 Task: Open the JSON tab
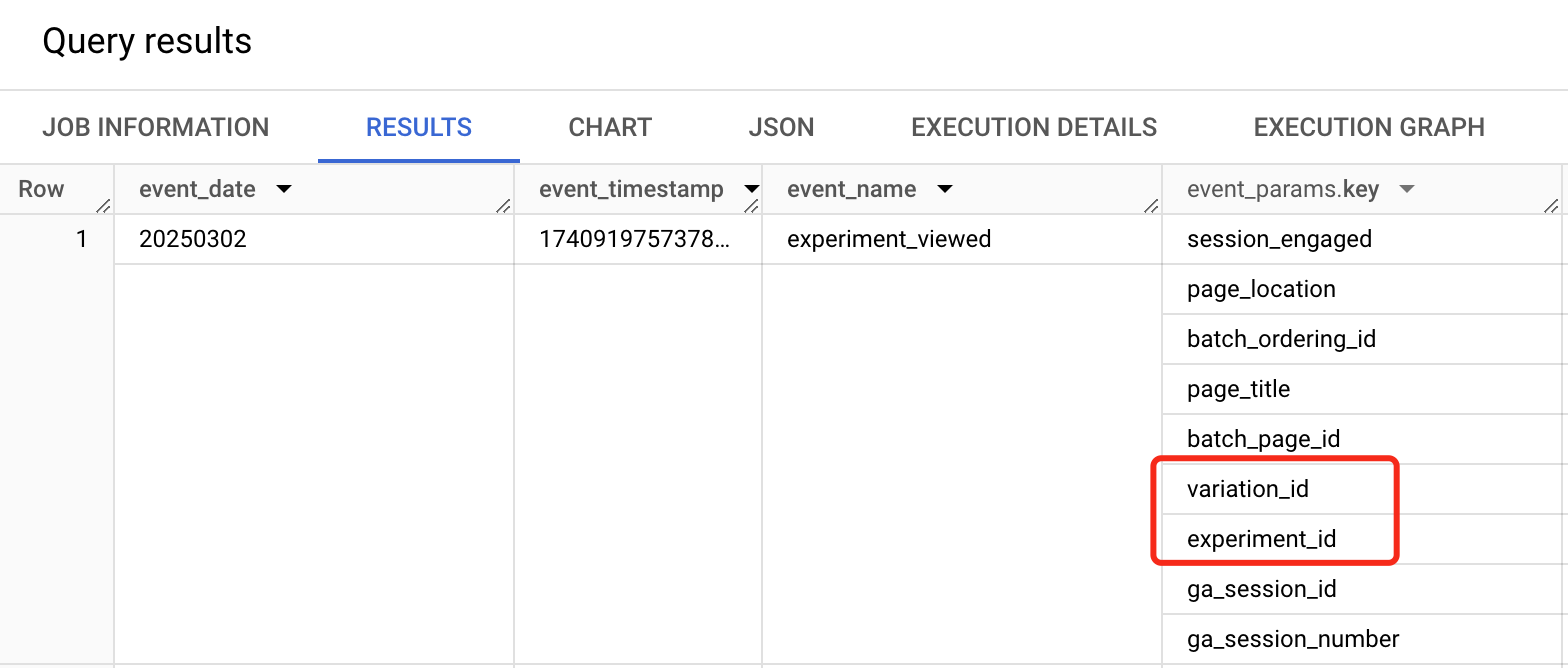pyautogui.click(x=781, y=128)
